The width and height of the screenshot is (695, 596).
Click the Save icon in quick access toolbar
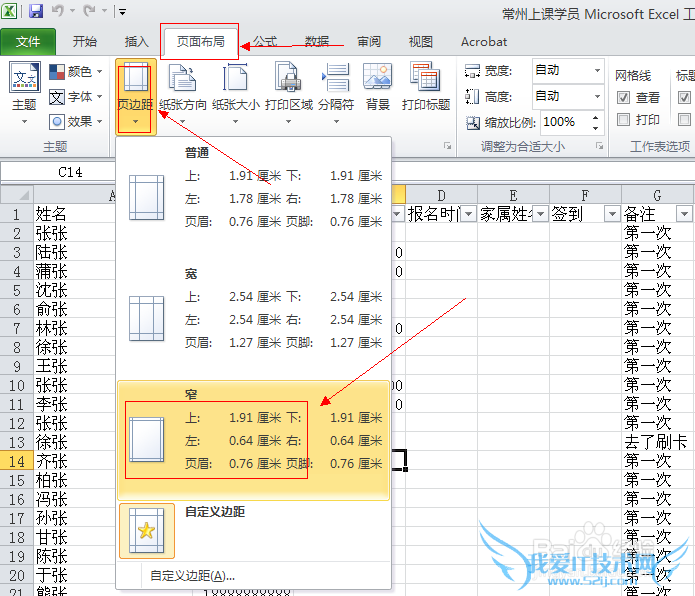click(x=36, y=11)
